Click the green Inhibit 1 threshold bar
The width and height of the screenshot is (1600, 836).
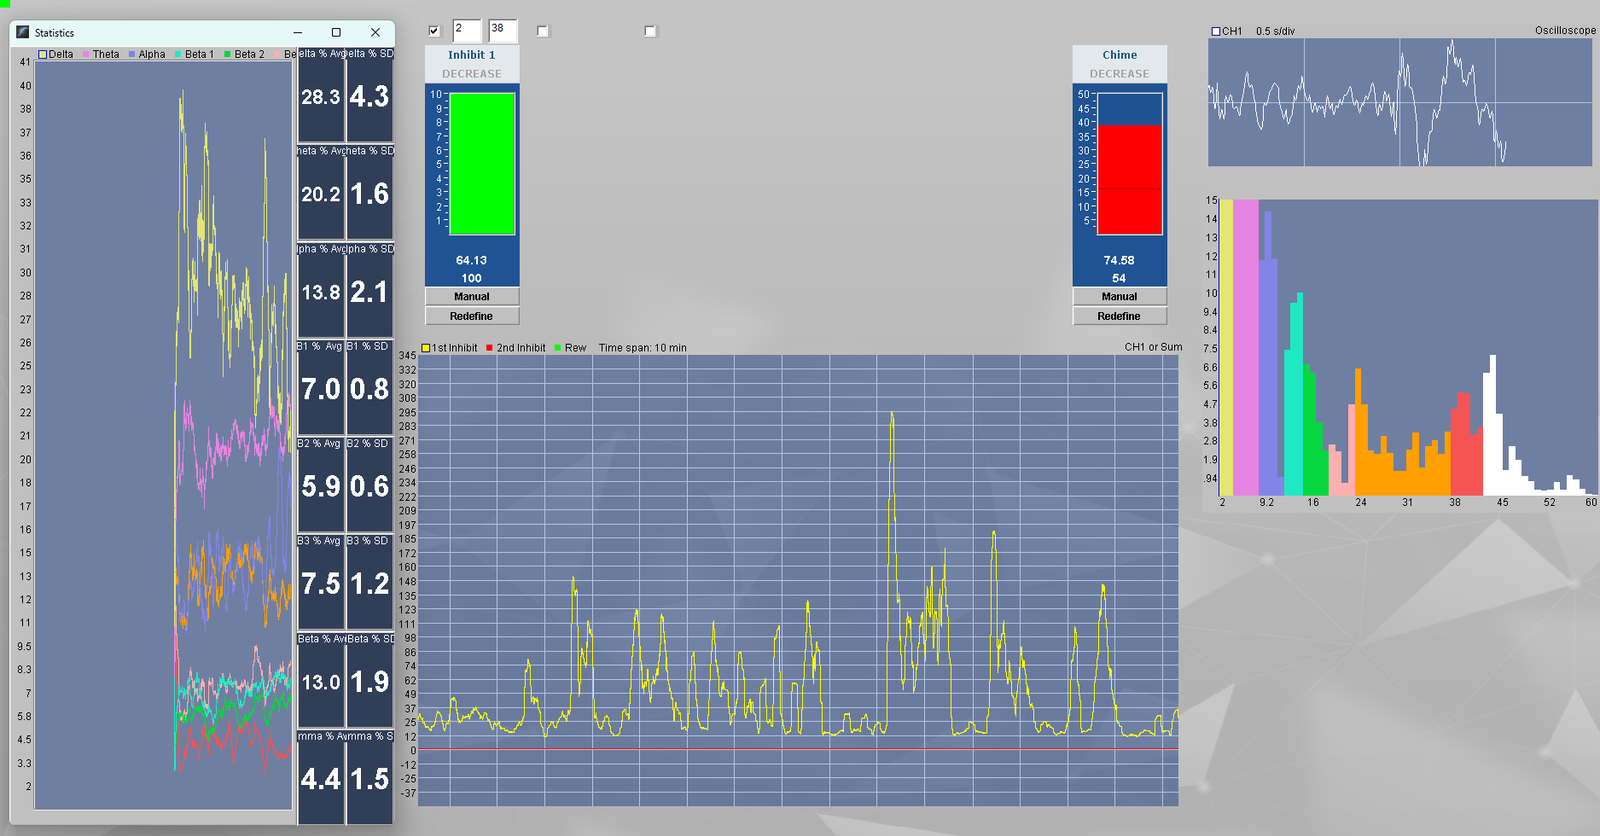(x=482, y=164)
